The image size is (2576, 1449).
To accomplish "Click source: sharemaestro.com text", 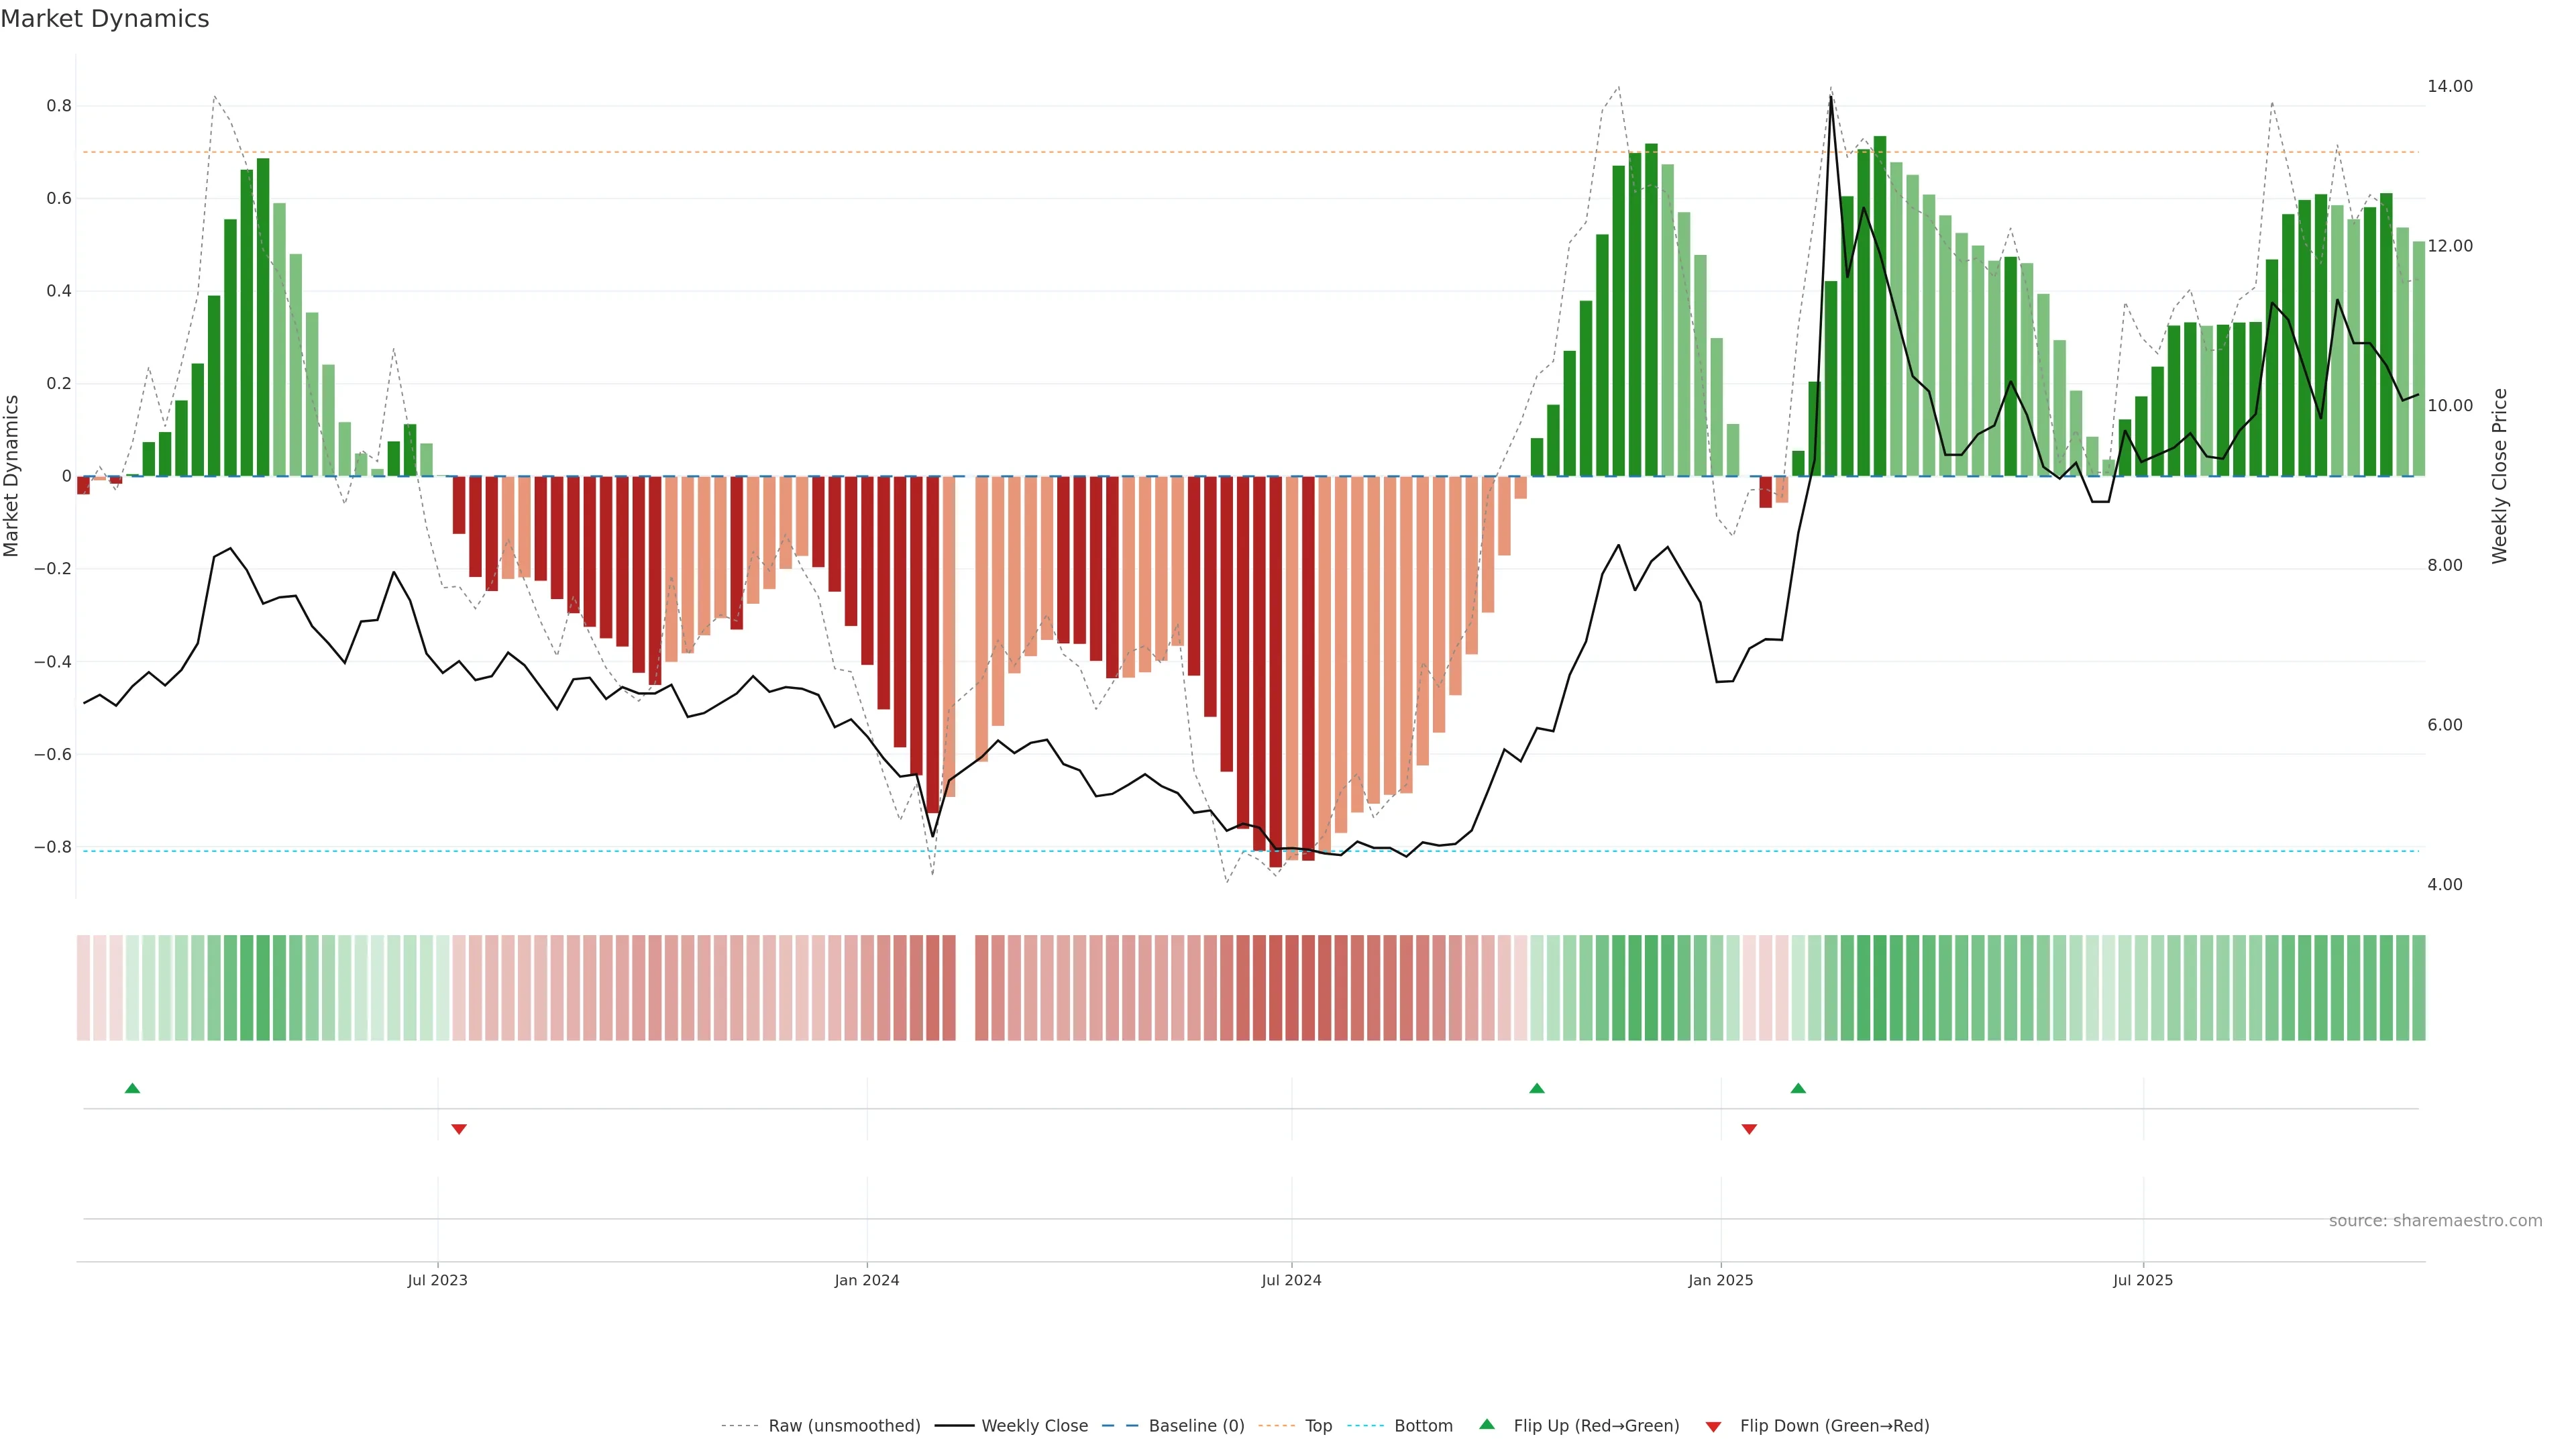I will pyautogui.click(x=2435, y=1220).
